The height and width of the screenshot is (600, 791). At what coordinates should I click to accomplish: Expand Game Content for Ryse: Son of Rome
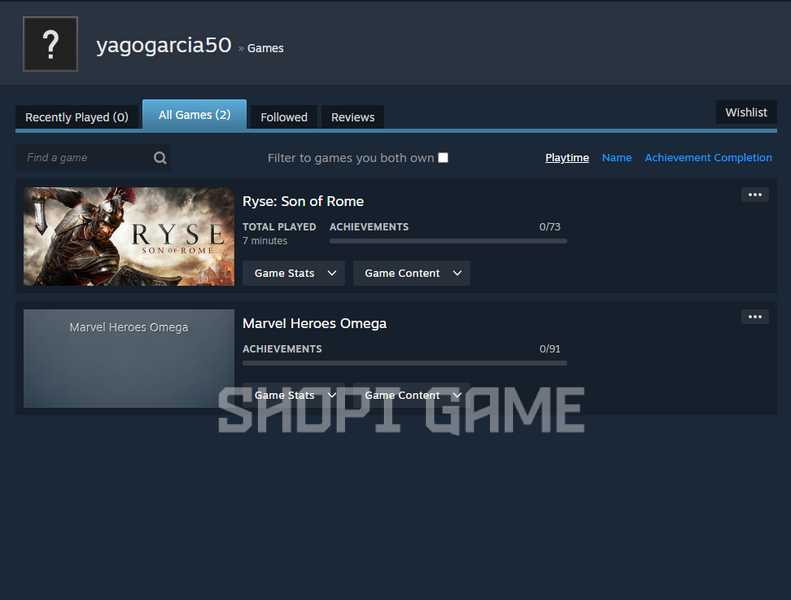pos(412,273)
